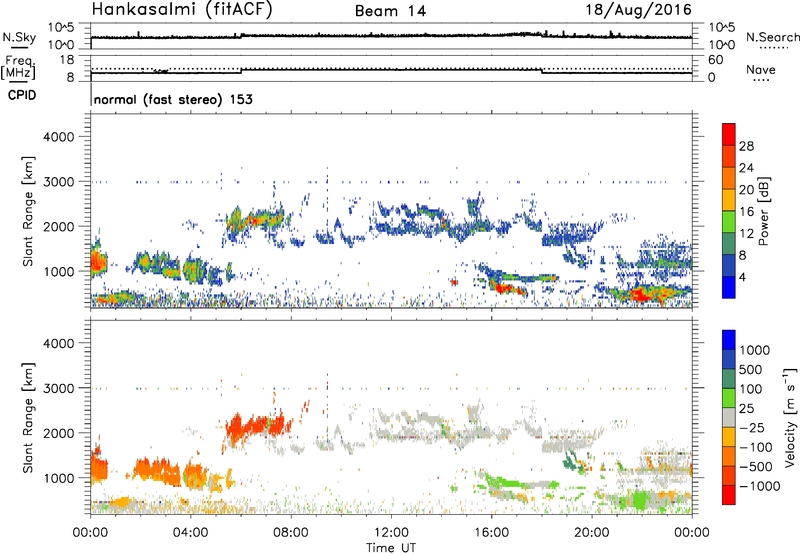Click the red bottom of velocity colorbar
Viewport: 800px width, 554px height.
(729, 495)
